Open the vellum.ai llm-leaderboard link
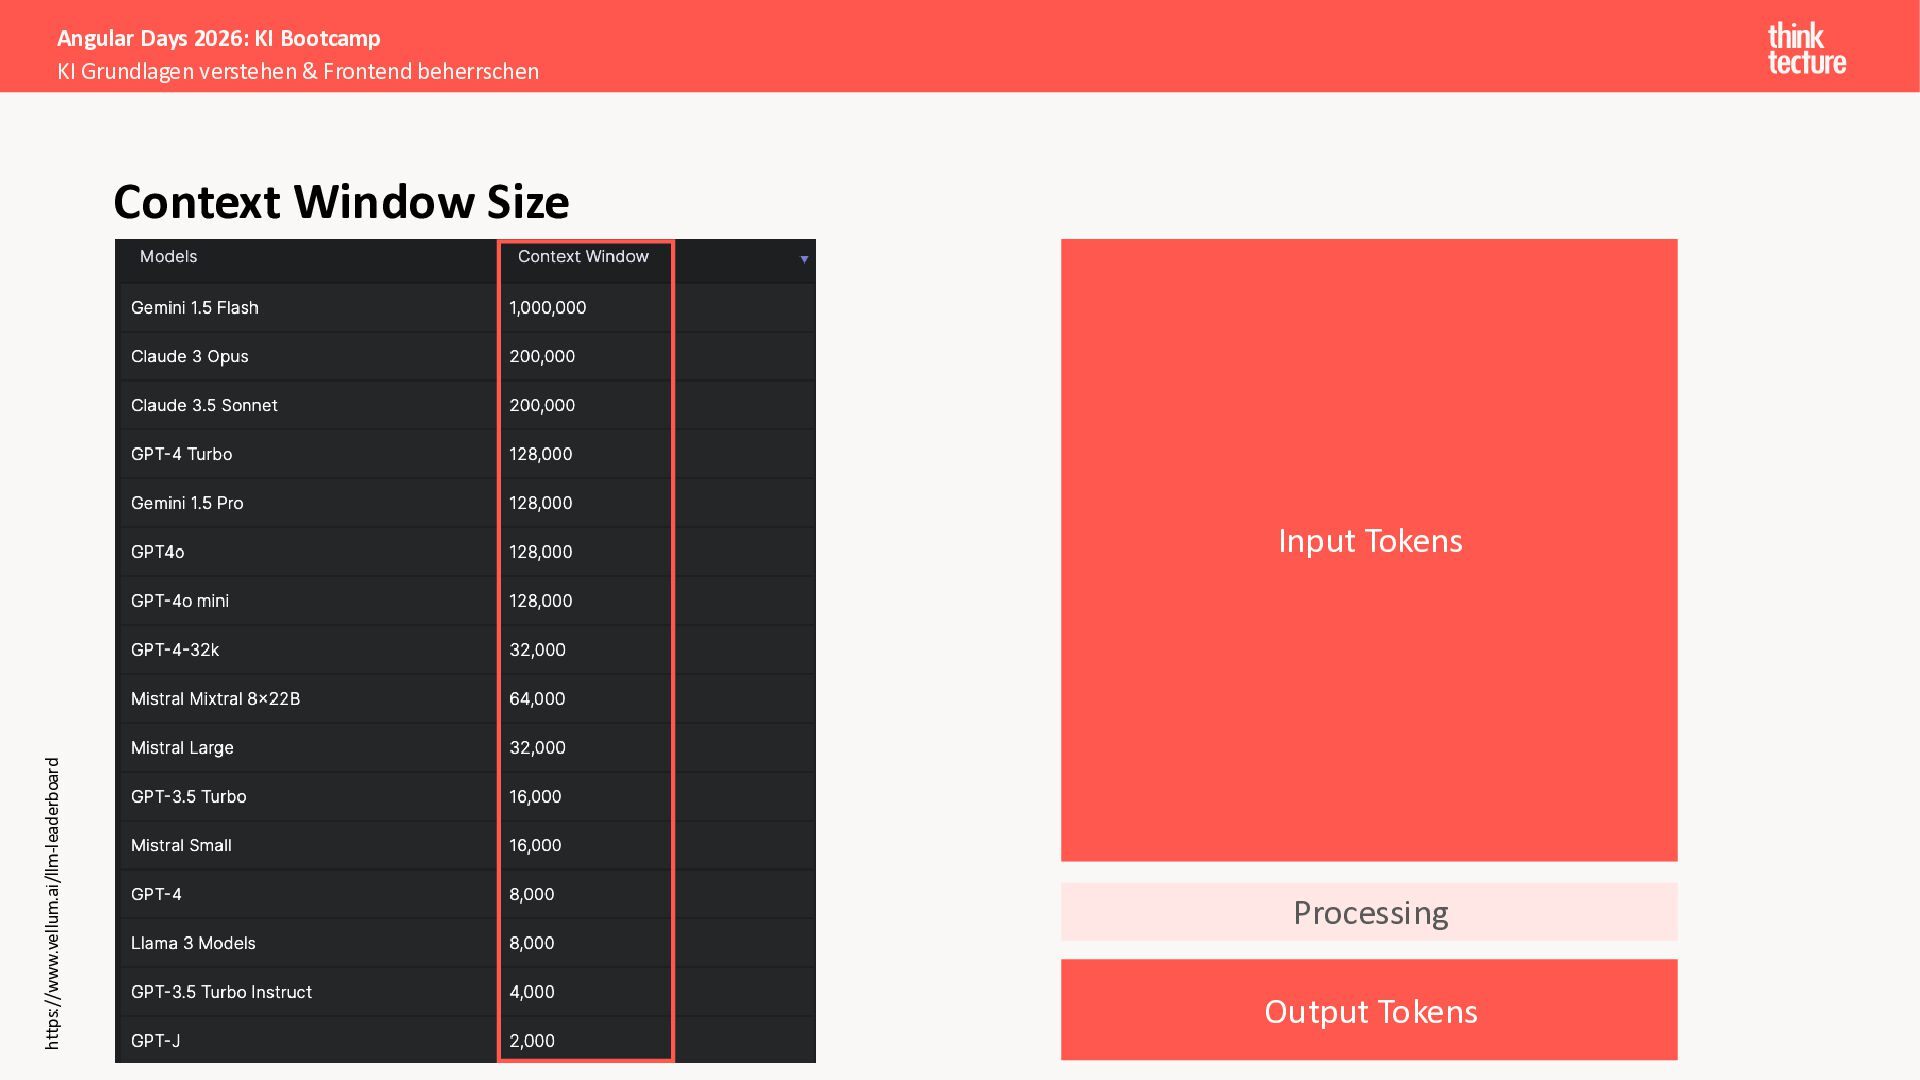Screen dimensions: 1920x1080 [53, 903]
